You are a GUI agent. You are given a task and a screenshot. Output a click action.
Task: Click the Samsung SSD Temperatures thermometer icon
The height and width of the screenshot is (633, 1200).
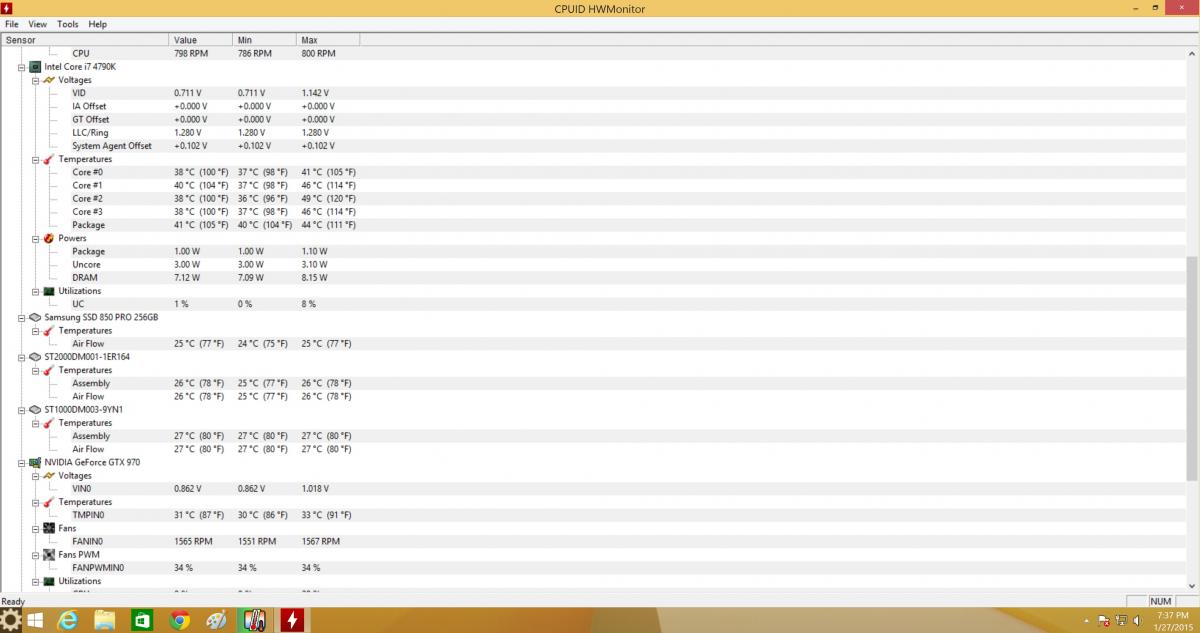tap(49, 330)
